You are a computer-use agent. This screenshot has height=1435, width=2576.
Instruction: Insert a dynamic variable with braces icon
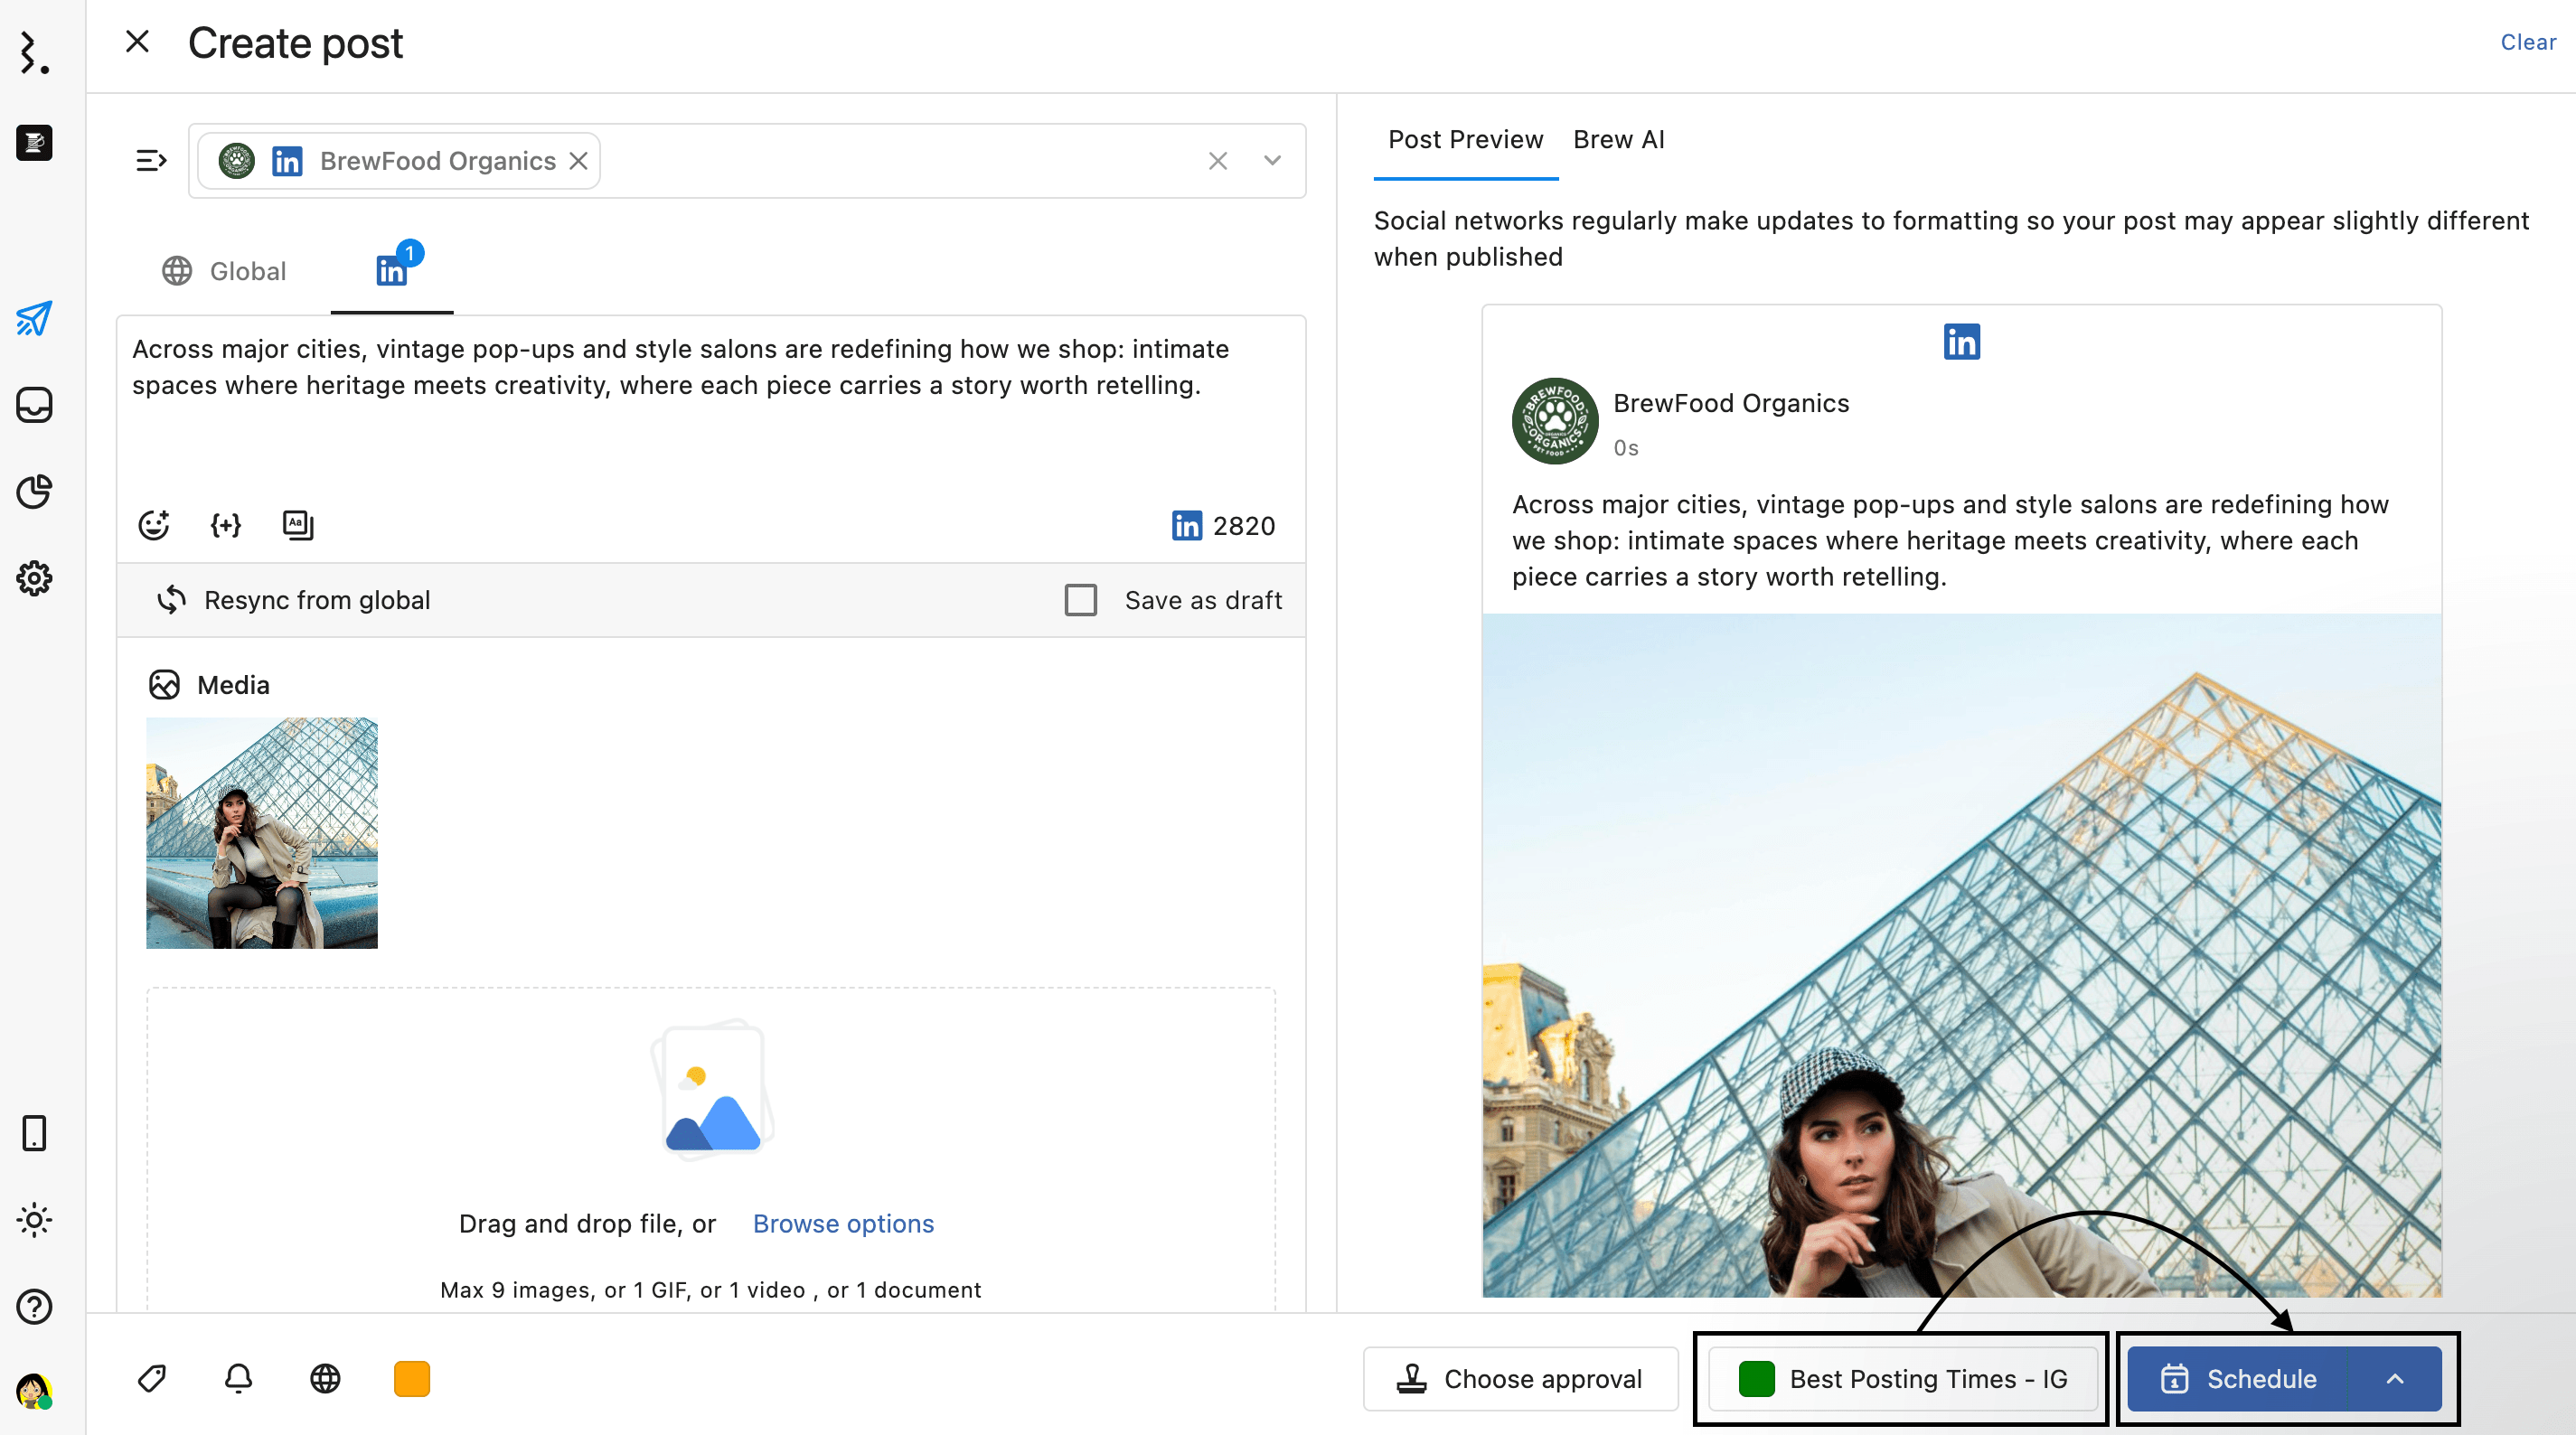point(225,525)
